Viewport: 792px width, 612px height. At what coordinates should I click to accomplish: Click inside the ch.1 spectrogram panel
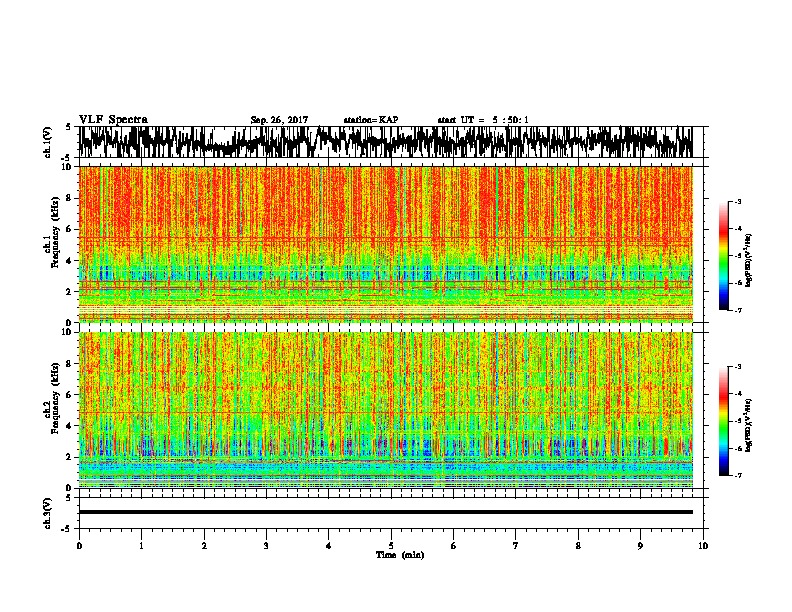click(385, 244)
